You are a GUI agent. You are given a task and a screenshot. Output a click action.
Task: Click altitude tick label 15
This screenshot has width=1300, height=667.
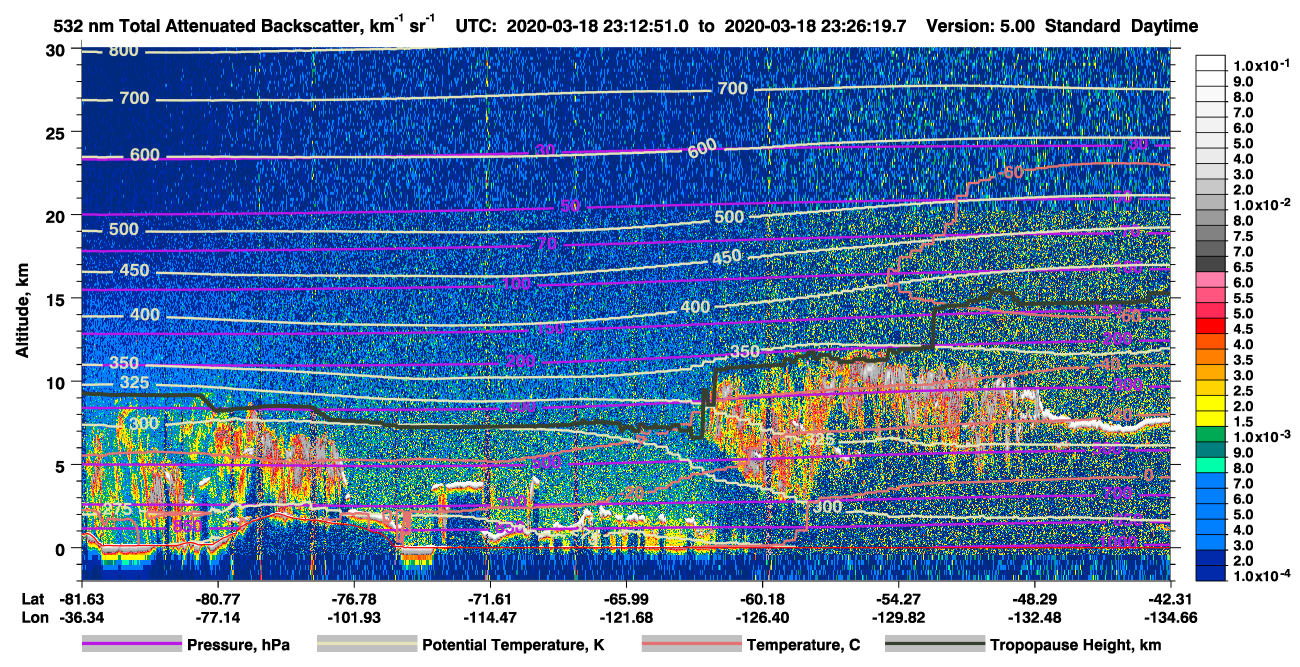[x=57, y=298]
